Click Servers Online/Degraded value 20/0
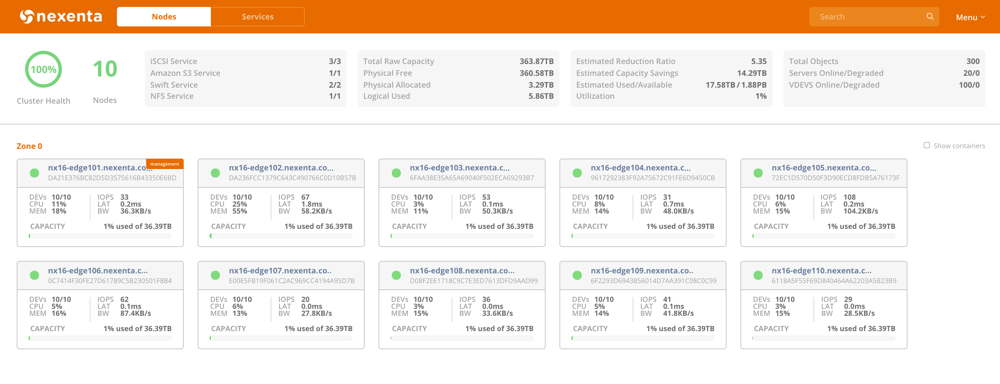Screen dimensions: 1000x384 (971, 73)
